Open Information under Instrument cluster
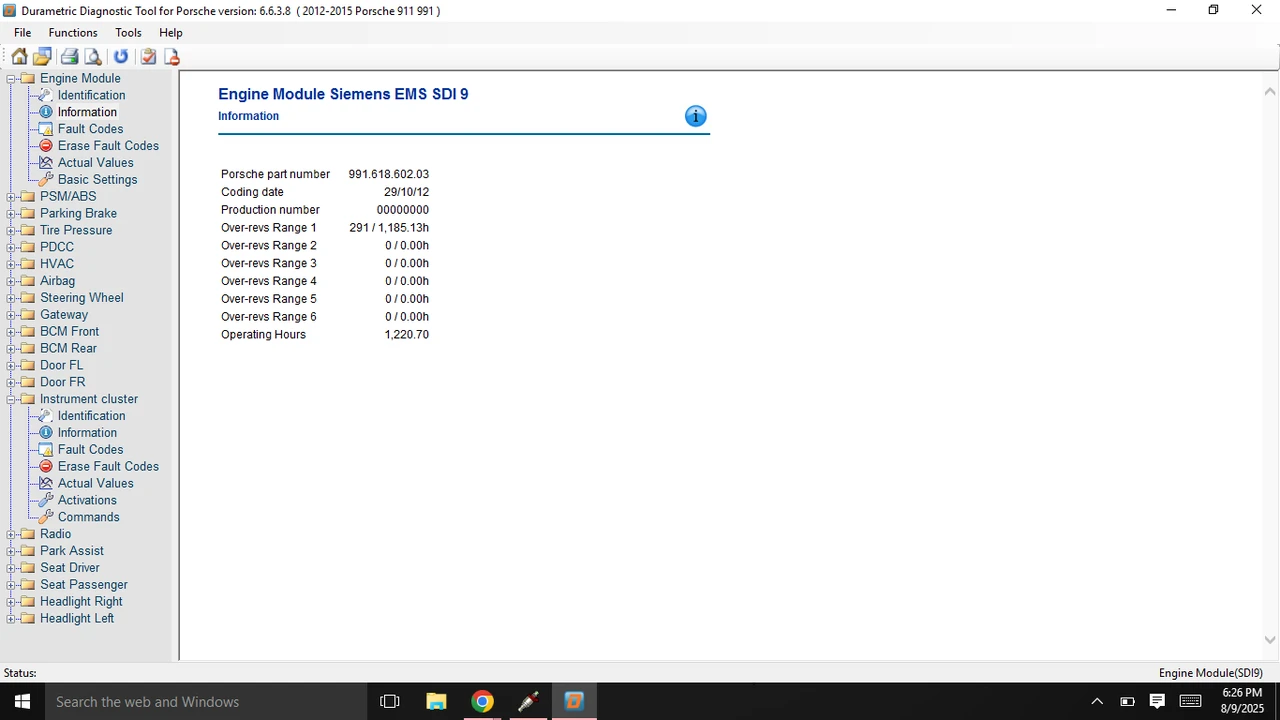Image resolution: width=1280 pixels, height=720 pixels. (x=87, y=433)
